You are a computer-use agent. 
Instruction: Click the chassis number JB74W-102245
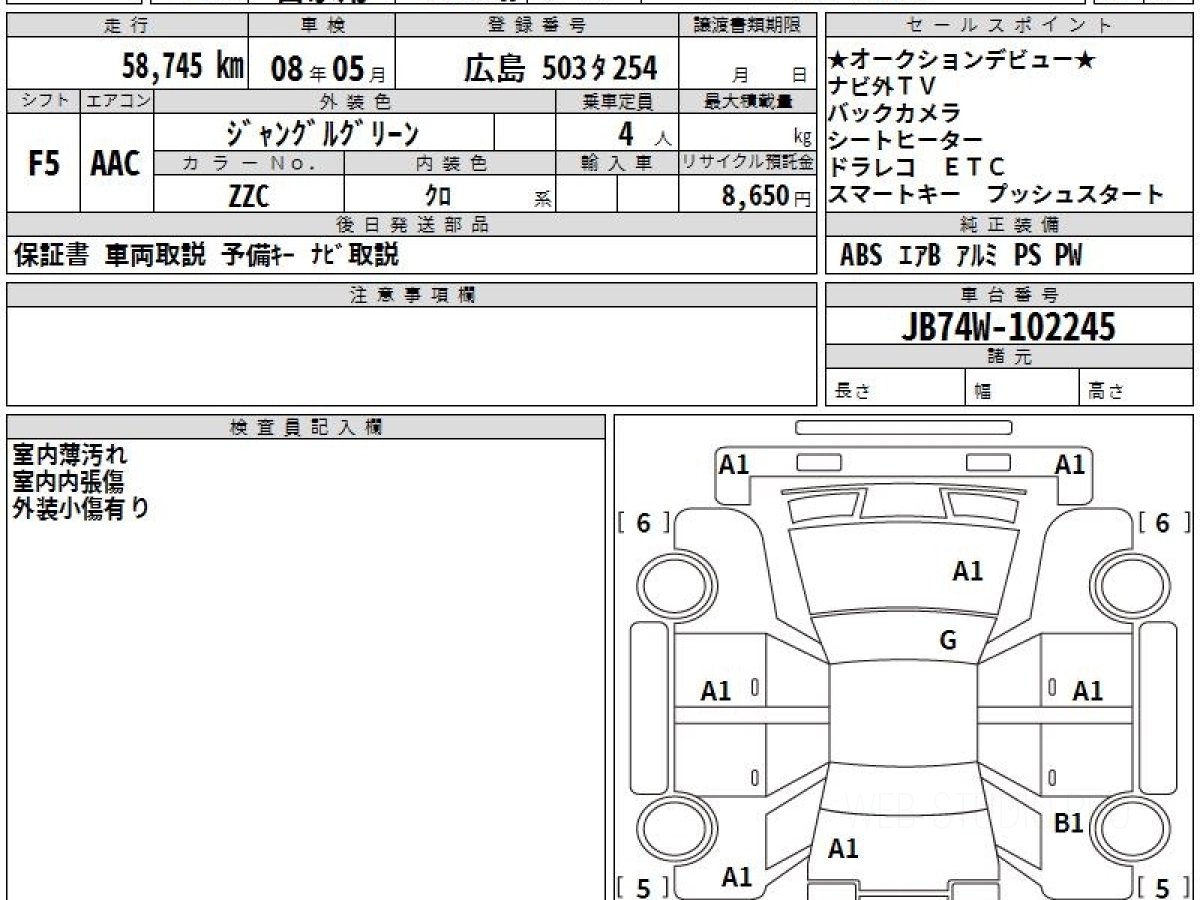click(x=1009, y=327)
